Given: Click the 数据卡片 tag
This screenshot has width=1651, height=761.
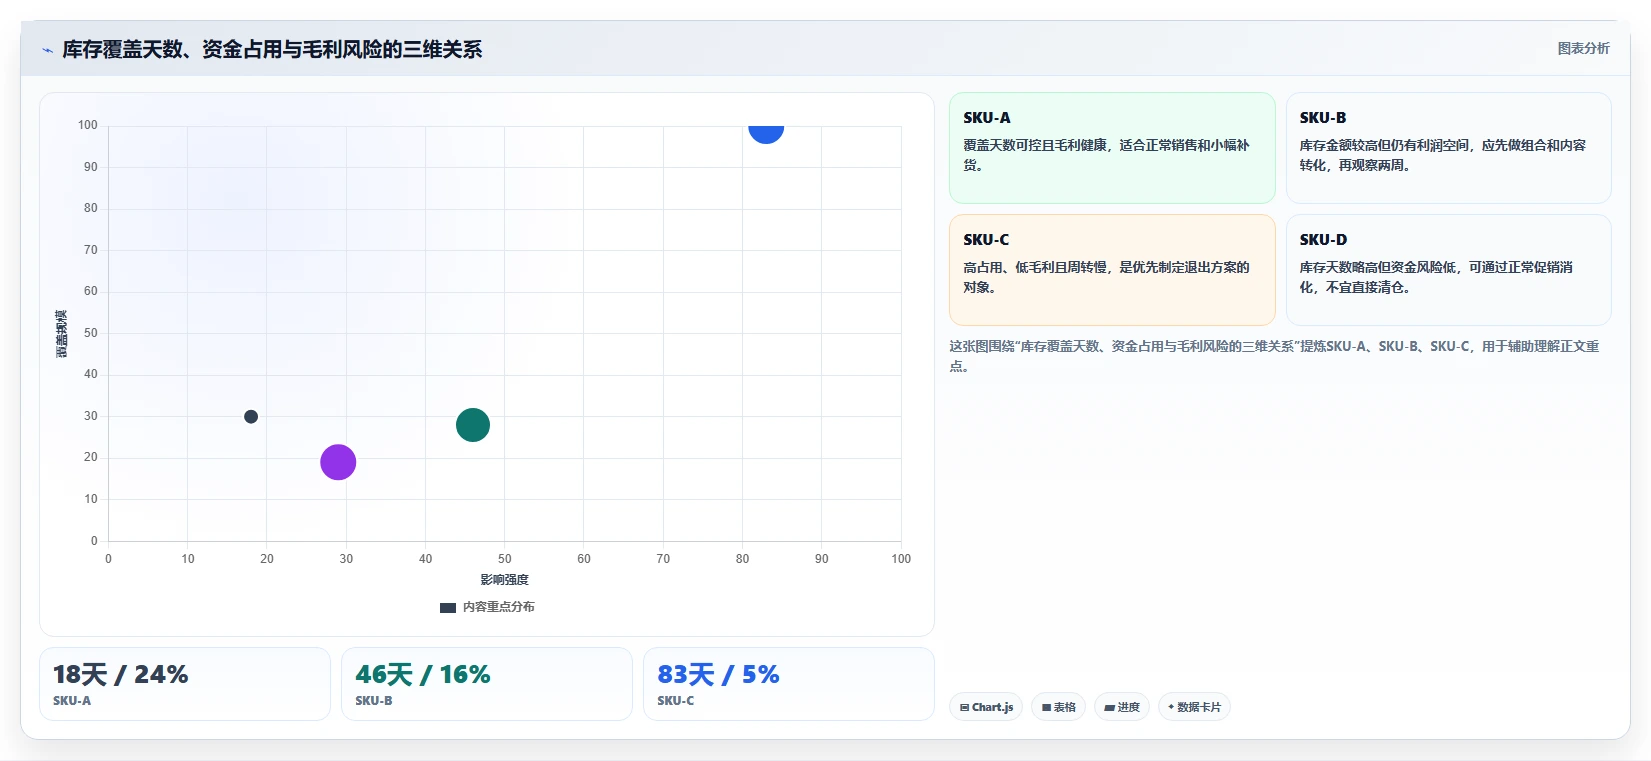Looking at the screenshot, I should [1194, 707].
